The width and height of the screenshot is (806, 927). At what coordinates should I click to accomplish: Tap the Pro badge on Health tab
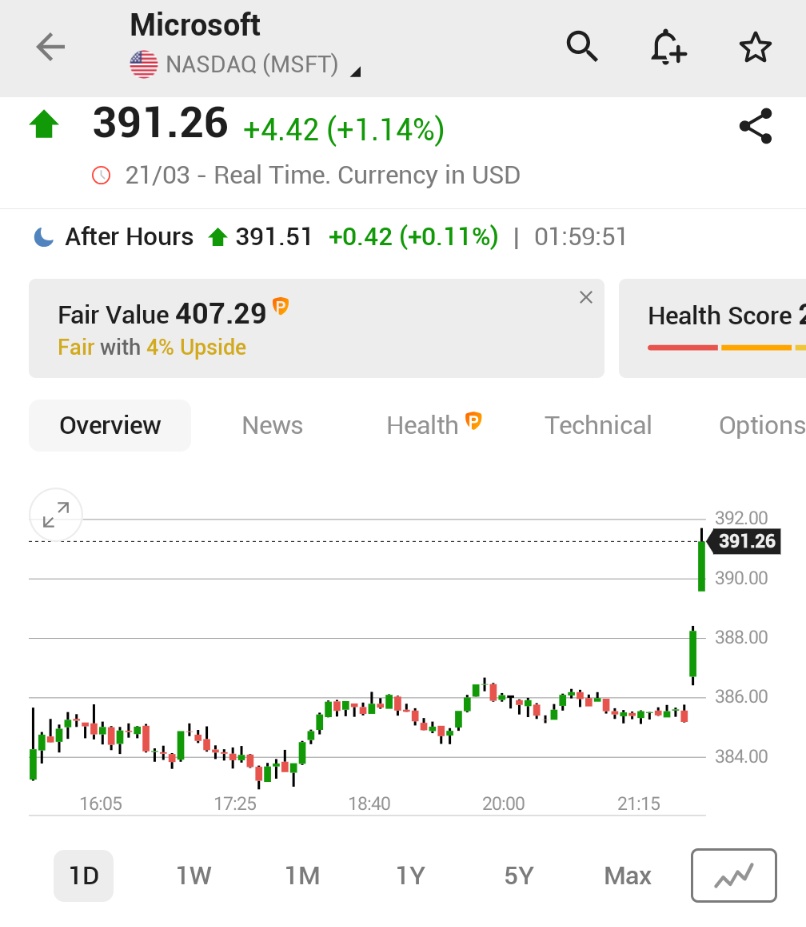point(473,420)
